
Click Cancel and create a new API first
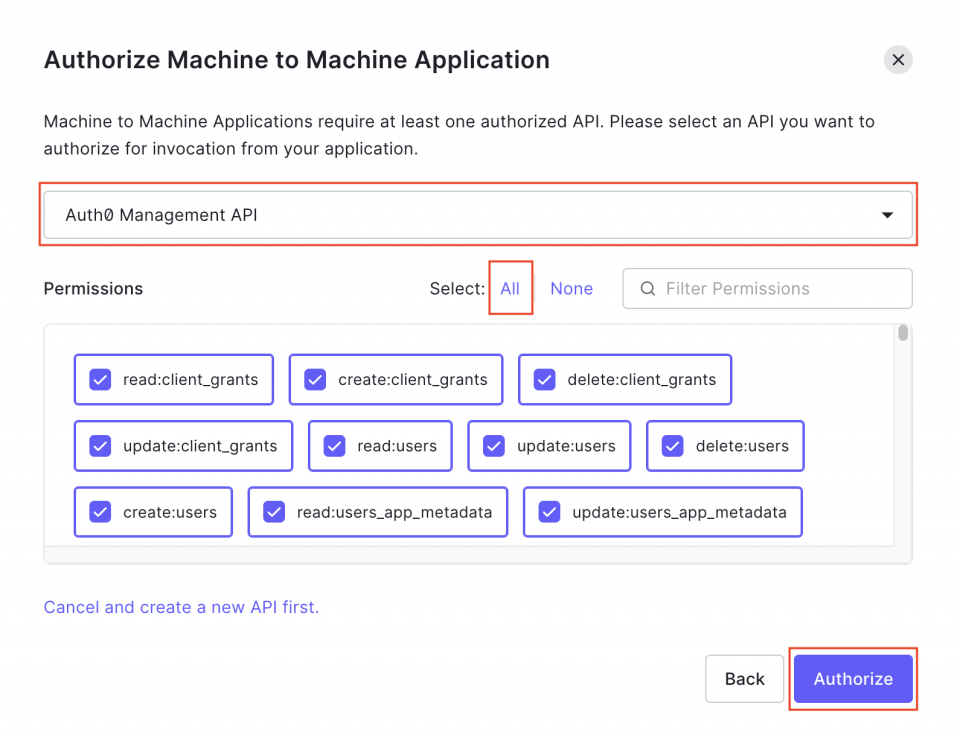click(181, 607)
